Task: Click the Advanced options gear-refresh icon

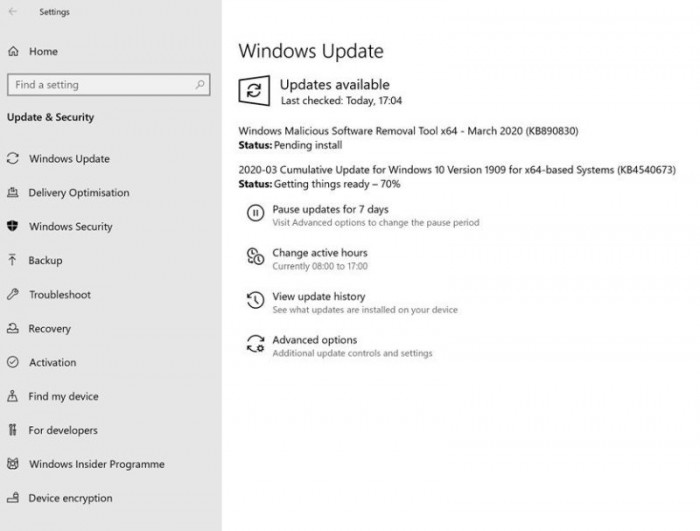Action: point(255,344)
